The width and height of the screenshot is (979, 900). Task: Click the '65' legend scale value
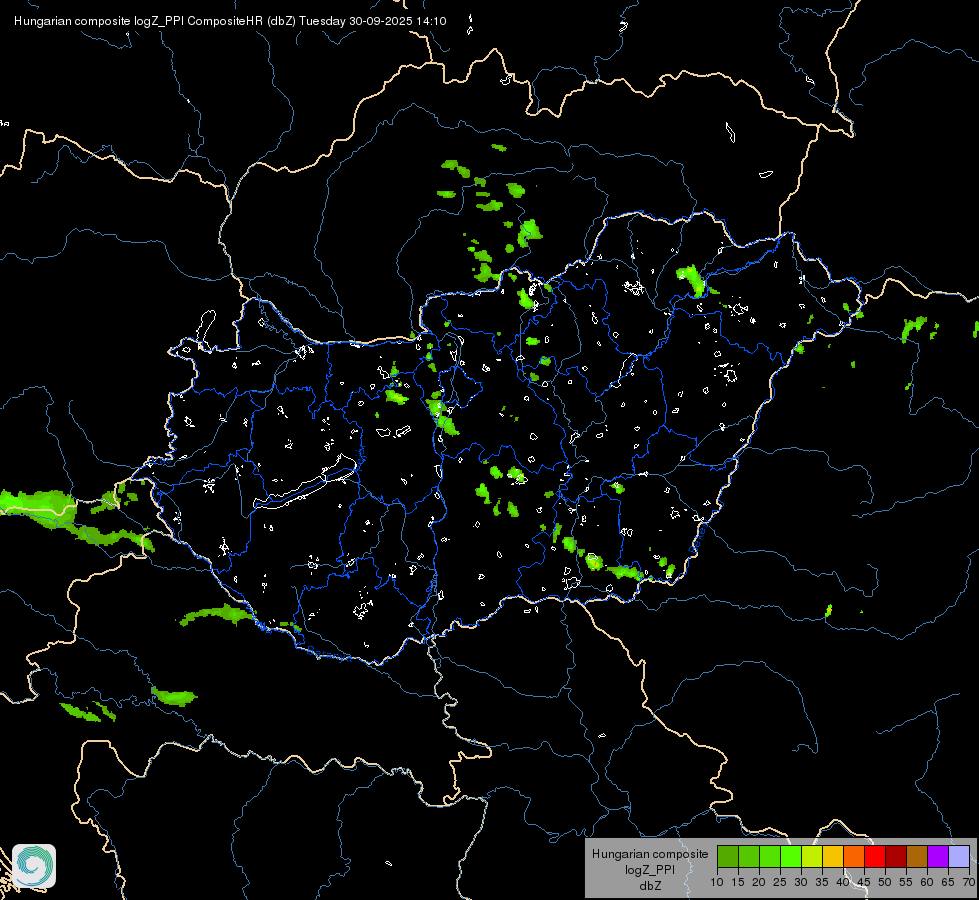[x=948, y=882]
